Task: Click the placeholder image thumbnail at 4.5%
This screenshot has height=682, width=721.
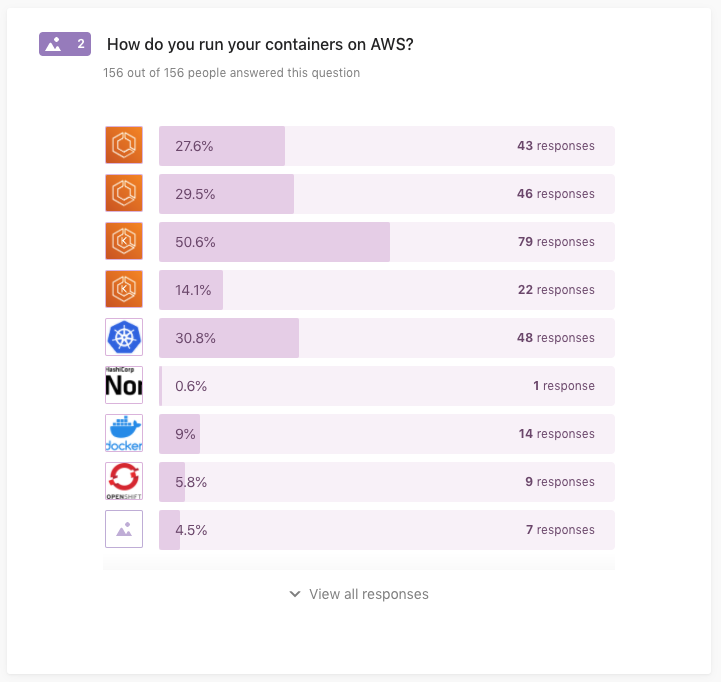Action: pyautogui.click(x=124, y=529)
